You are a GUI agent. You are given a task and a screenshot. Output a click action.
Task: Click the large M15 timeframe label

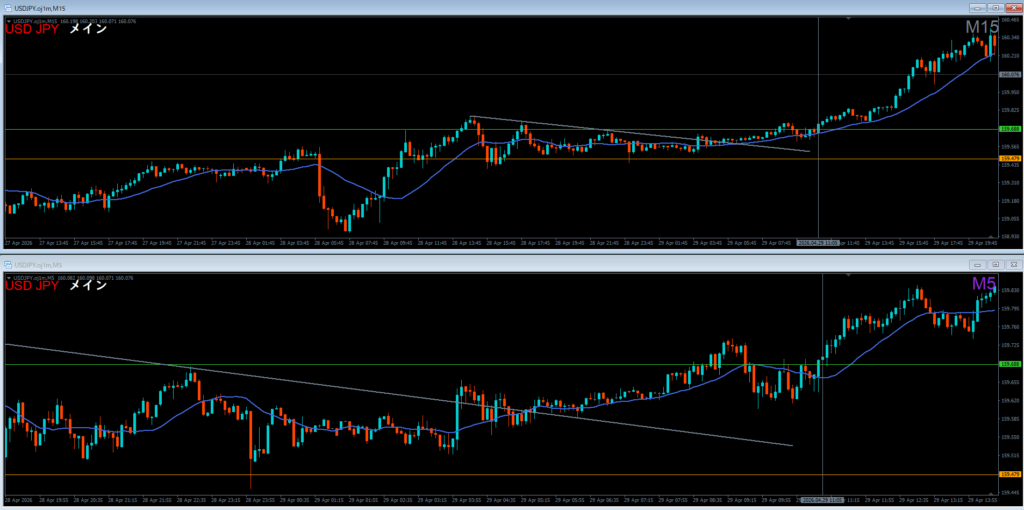click(982, 27)
